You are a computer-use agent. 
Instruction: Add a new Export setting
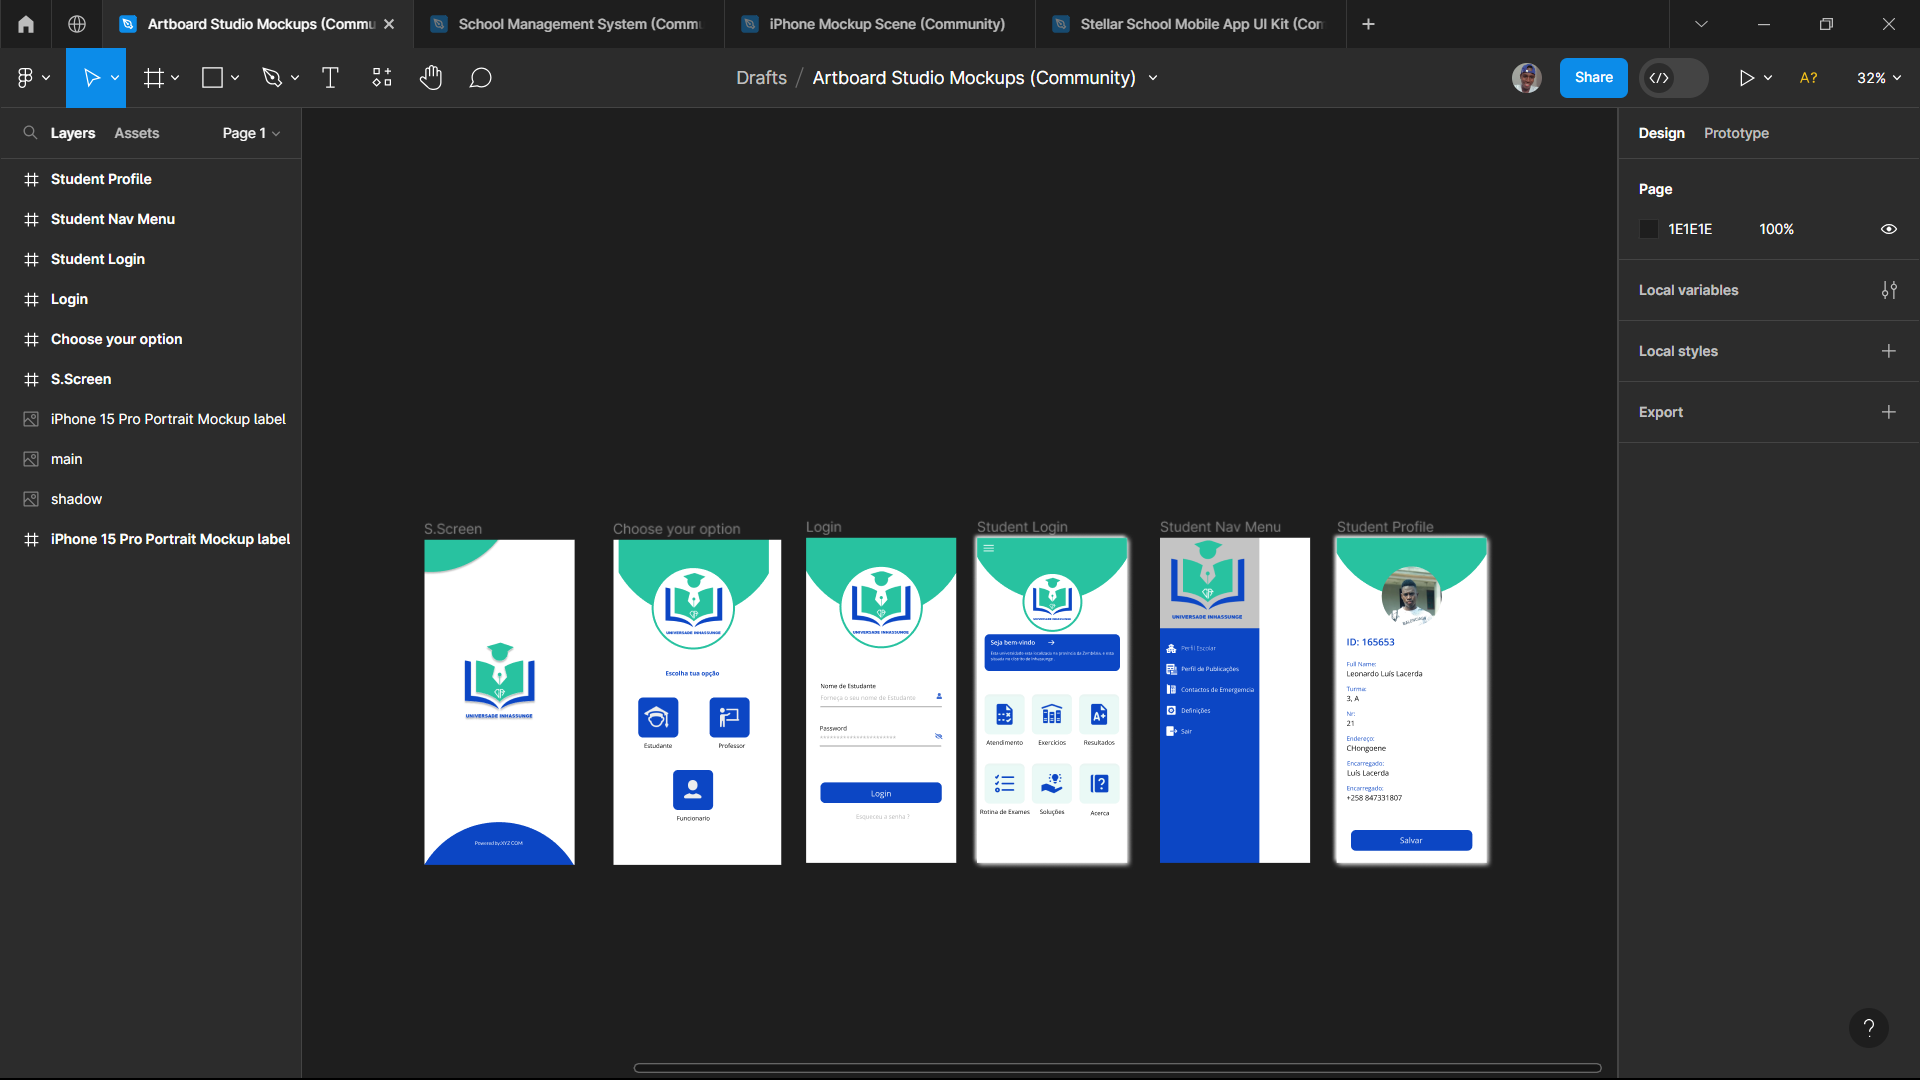click(1888, 412)
